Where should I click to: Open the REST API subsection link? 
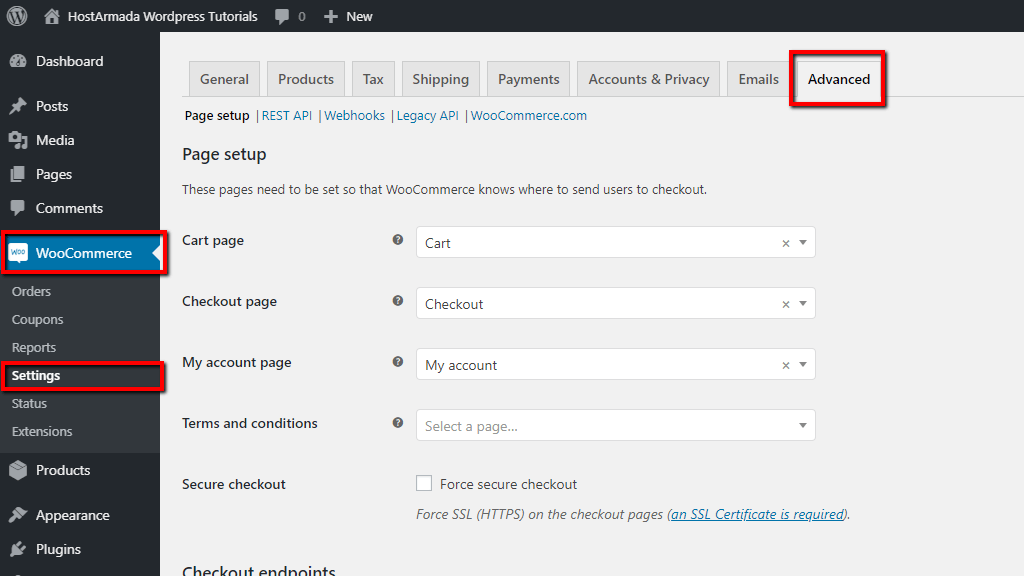[287, 116]
